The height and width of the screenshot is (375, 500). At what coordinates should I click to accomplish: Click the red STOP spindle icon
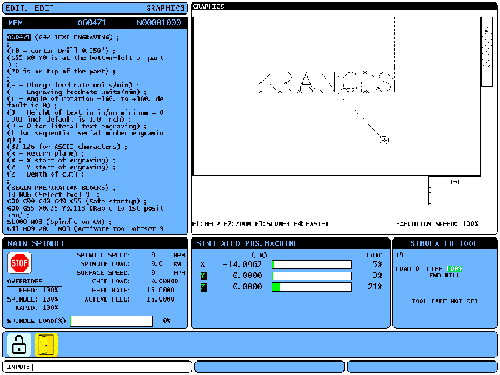19,263
